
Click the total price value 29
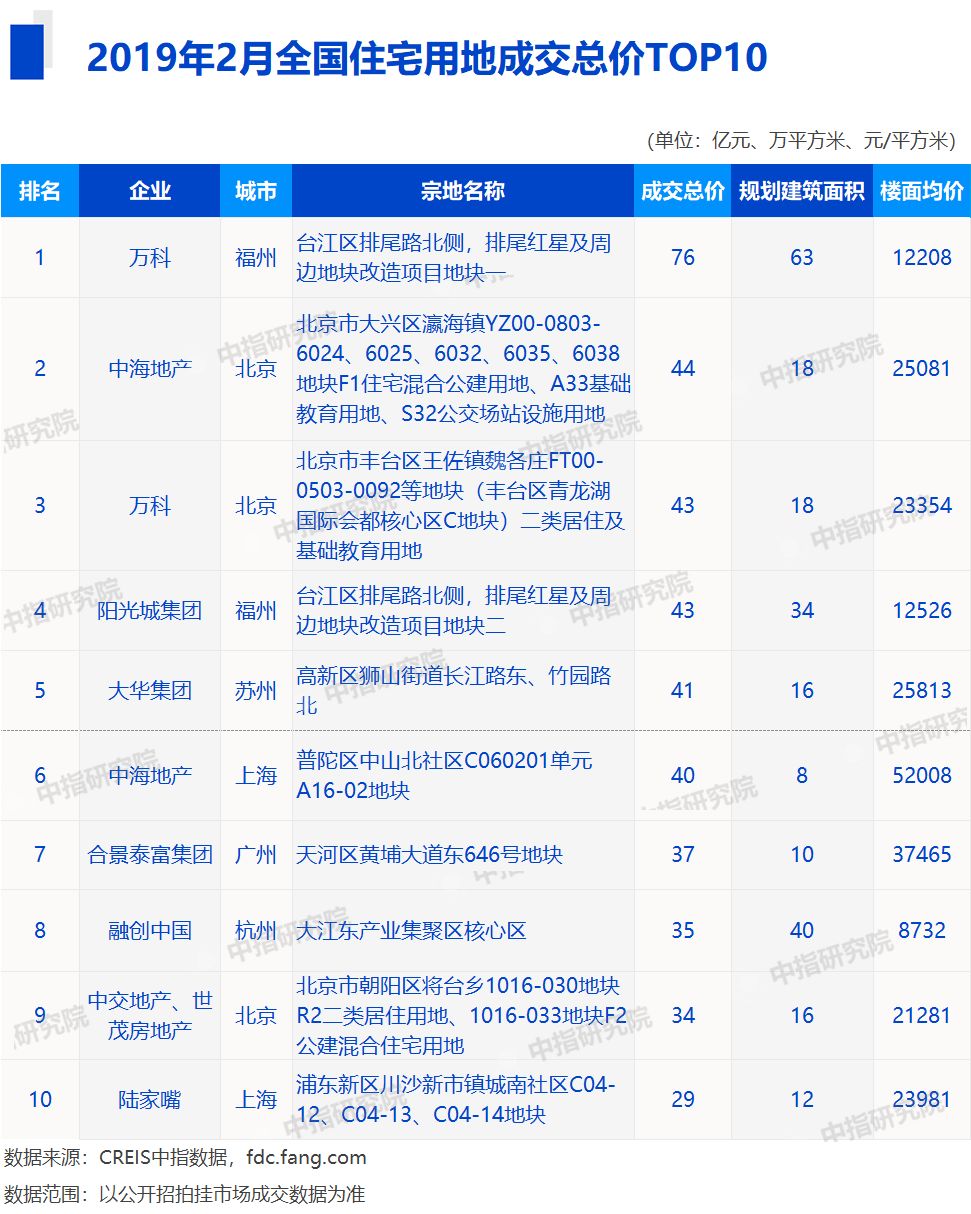[683, 1100]
